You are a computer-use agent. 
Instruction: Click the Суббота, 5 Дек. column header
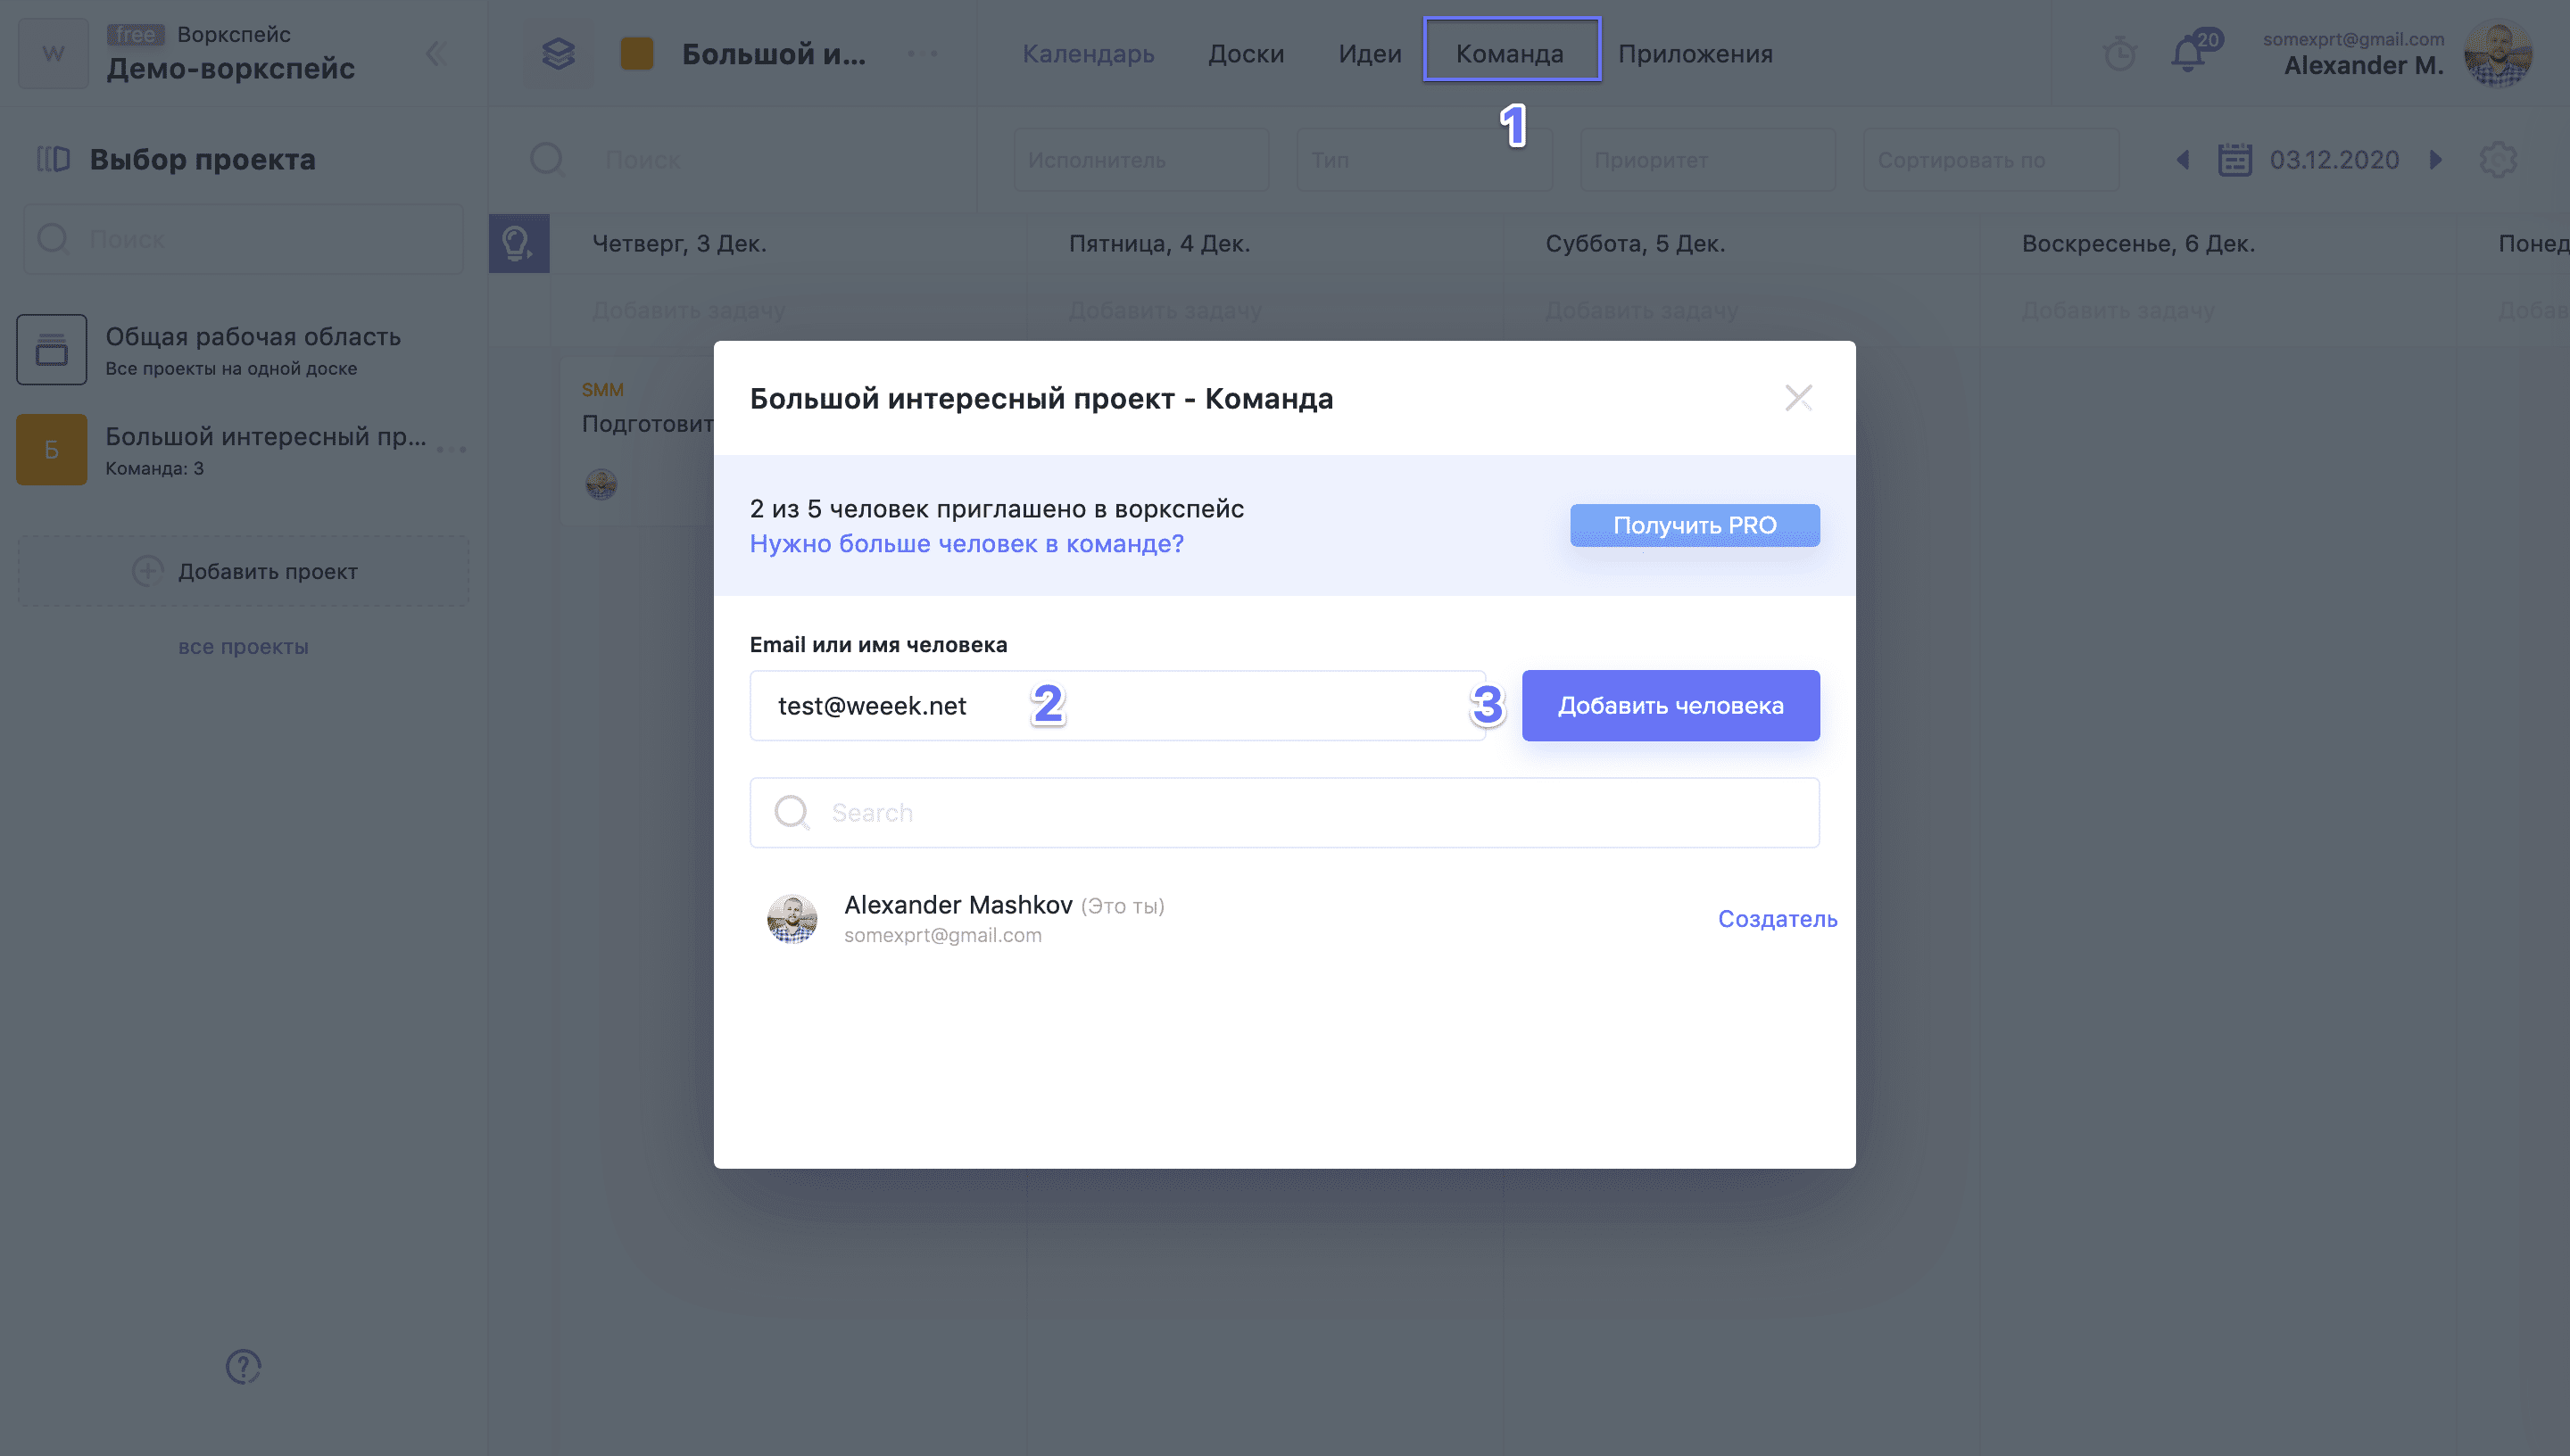pos(1635,244)
